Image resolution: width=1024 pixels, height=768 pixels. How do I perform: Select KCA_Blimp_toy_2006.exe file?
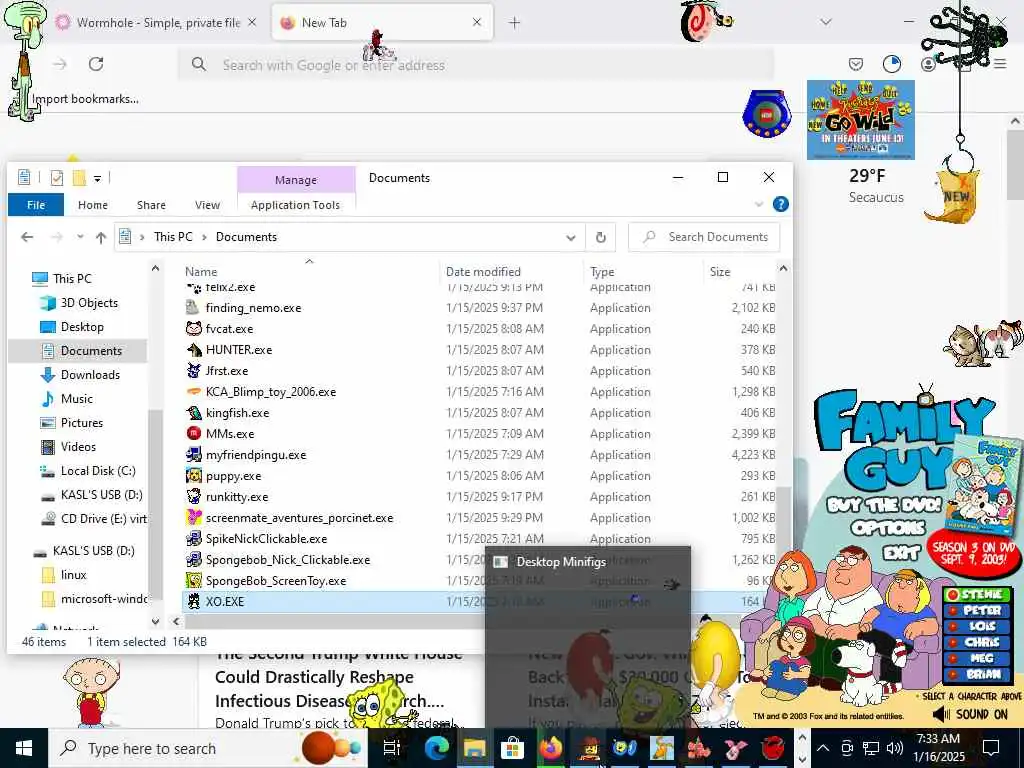pos(271,392)
